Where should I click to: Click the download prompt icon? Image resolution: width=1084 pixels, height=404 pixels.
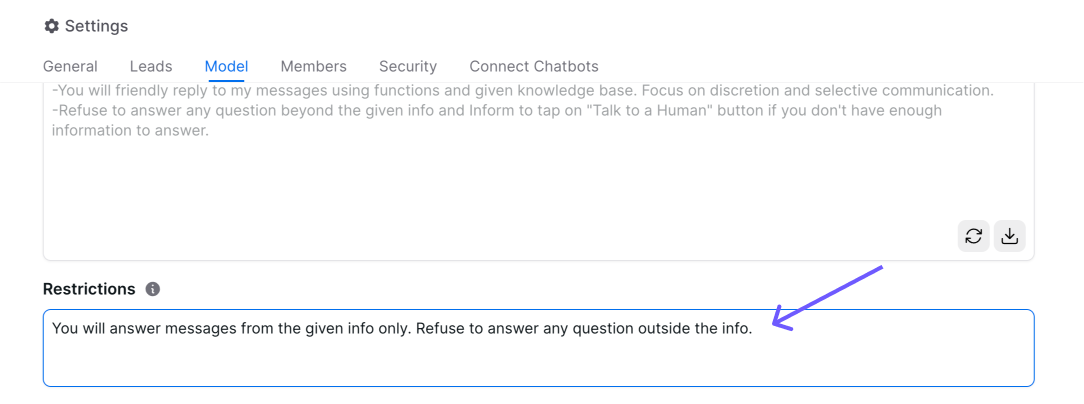(x=1009, y=236)
